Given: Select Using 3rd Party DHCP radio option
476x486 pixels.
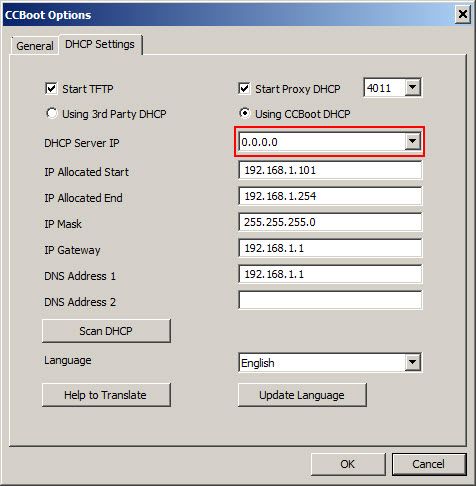Looking at the screenshot, I should point(52,113).
